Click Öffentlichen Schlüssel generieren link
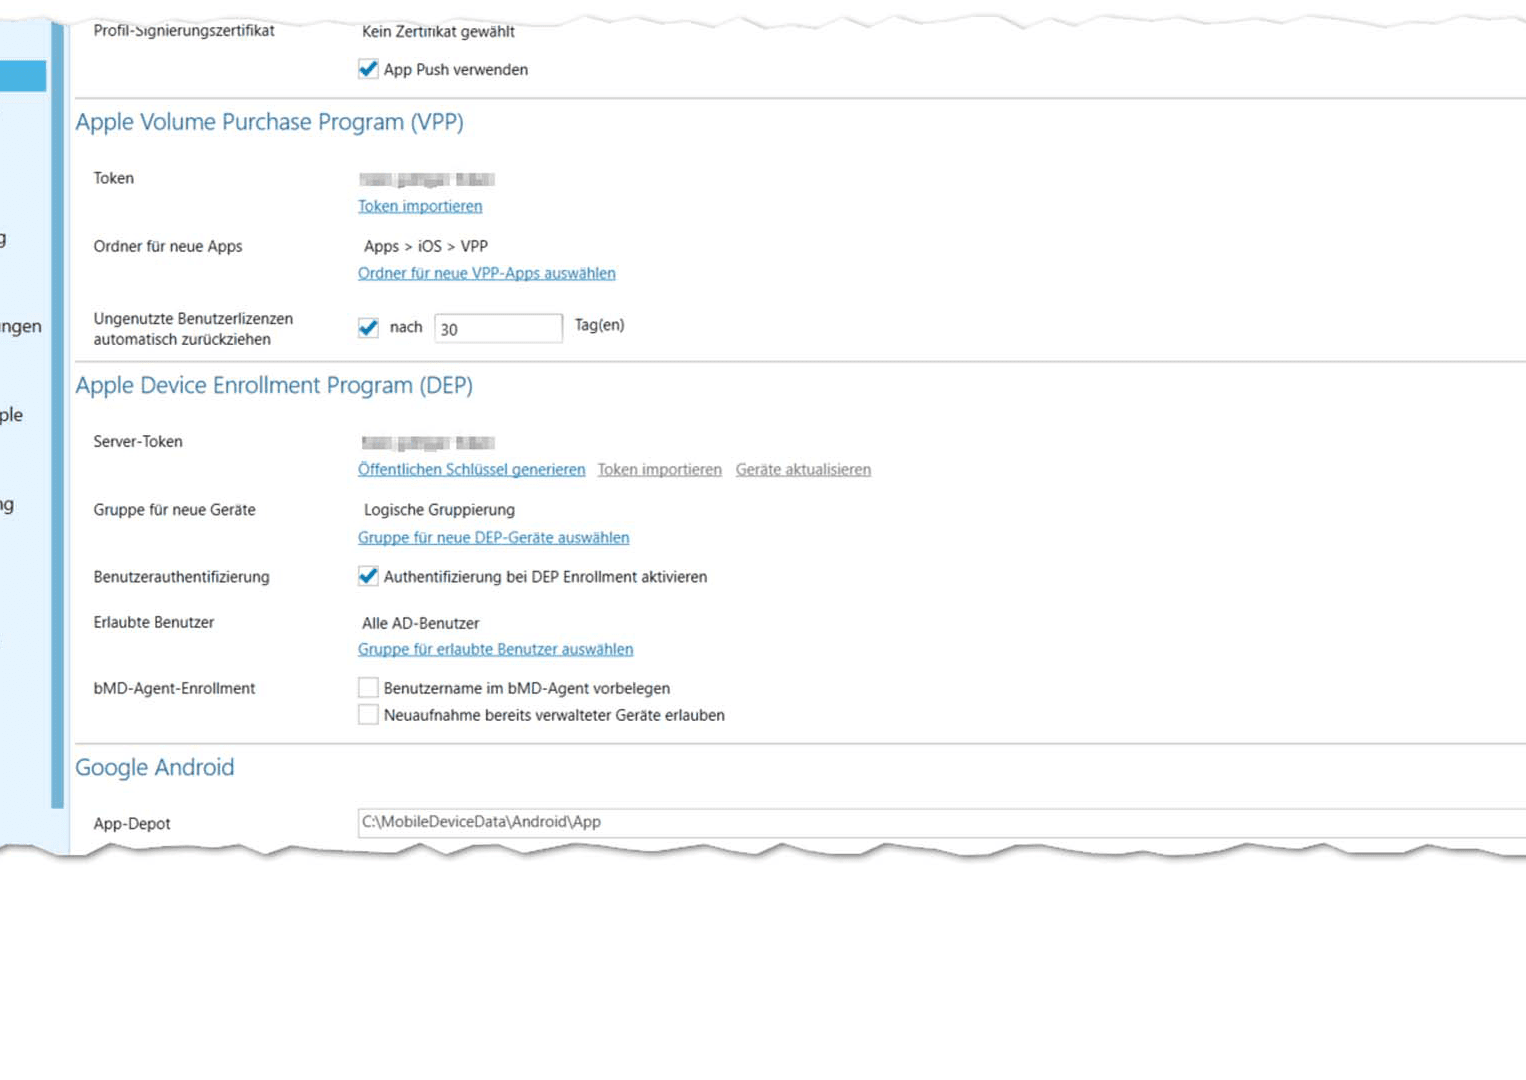Screen dimensions: 1526x1080 click(x=472, y=469)
